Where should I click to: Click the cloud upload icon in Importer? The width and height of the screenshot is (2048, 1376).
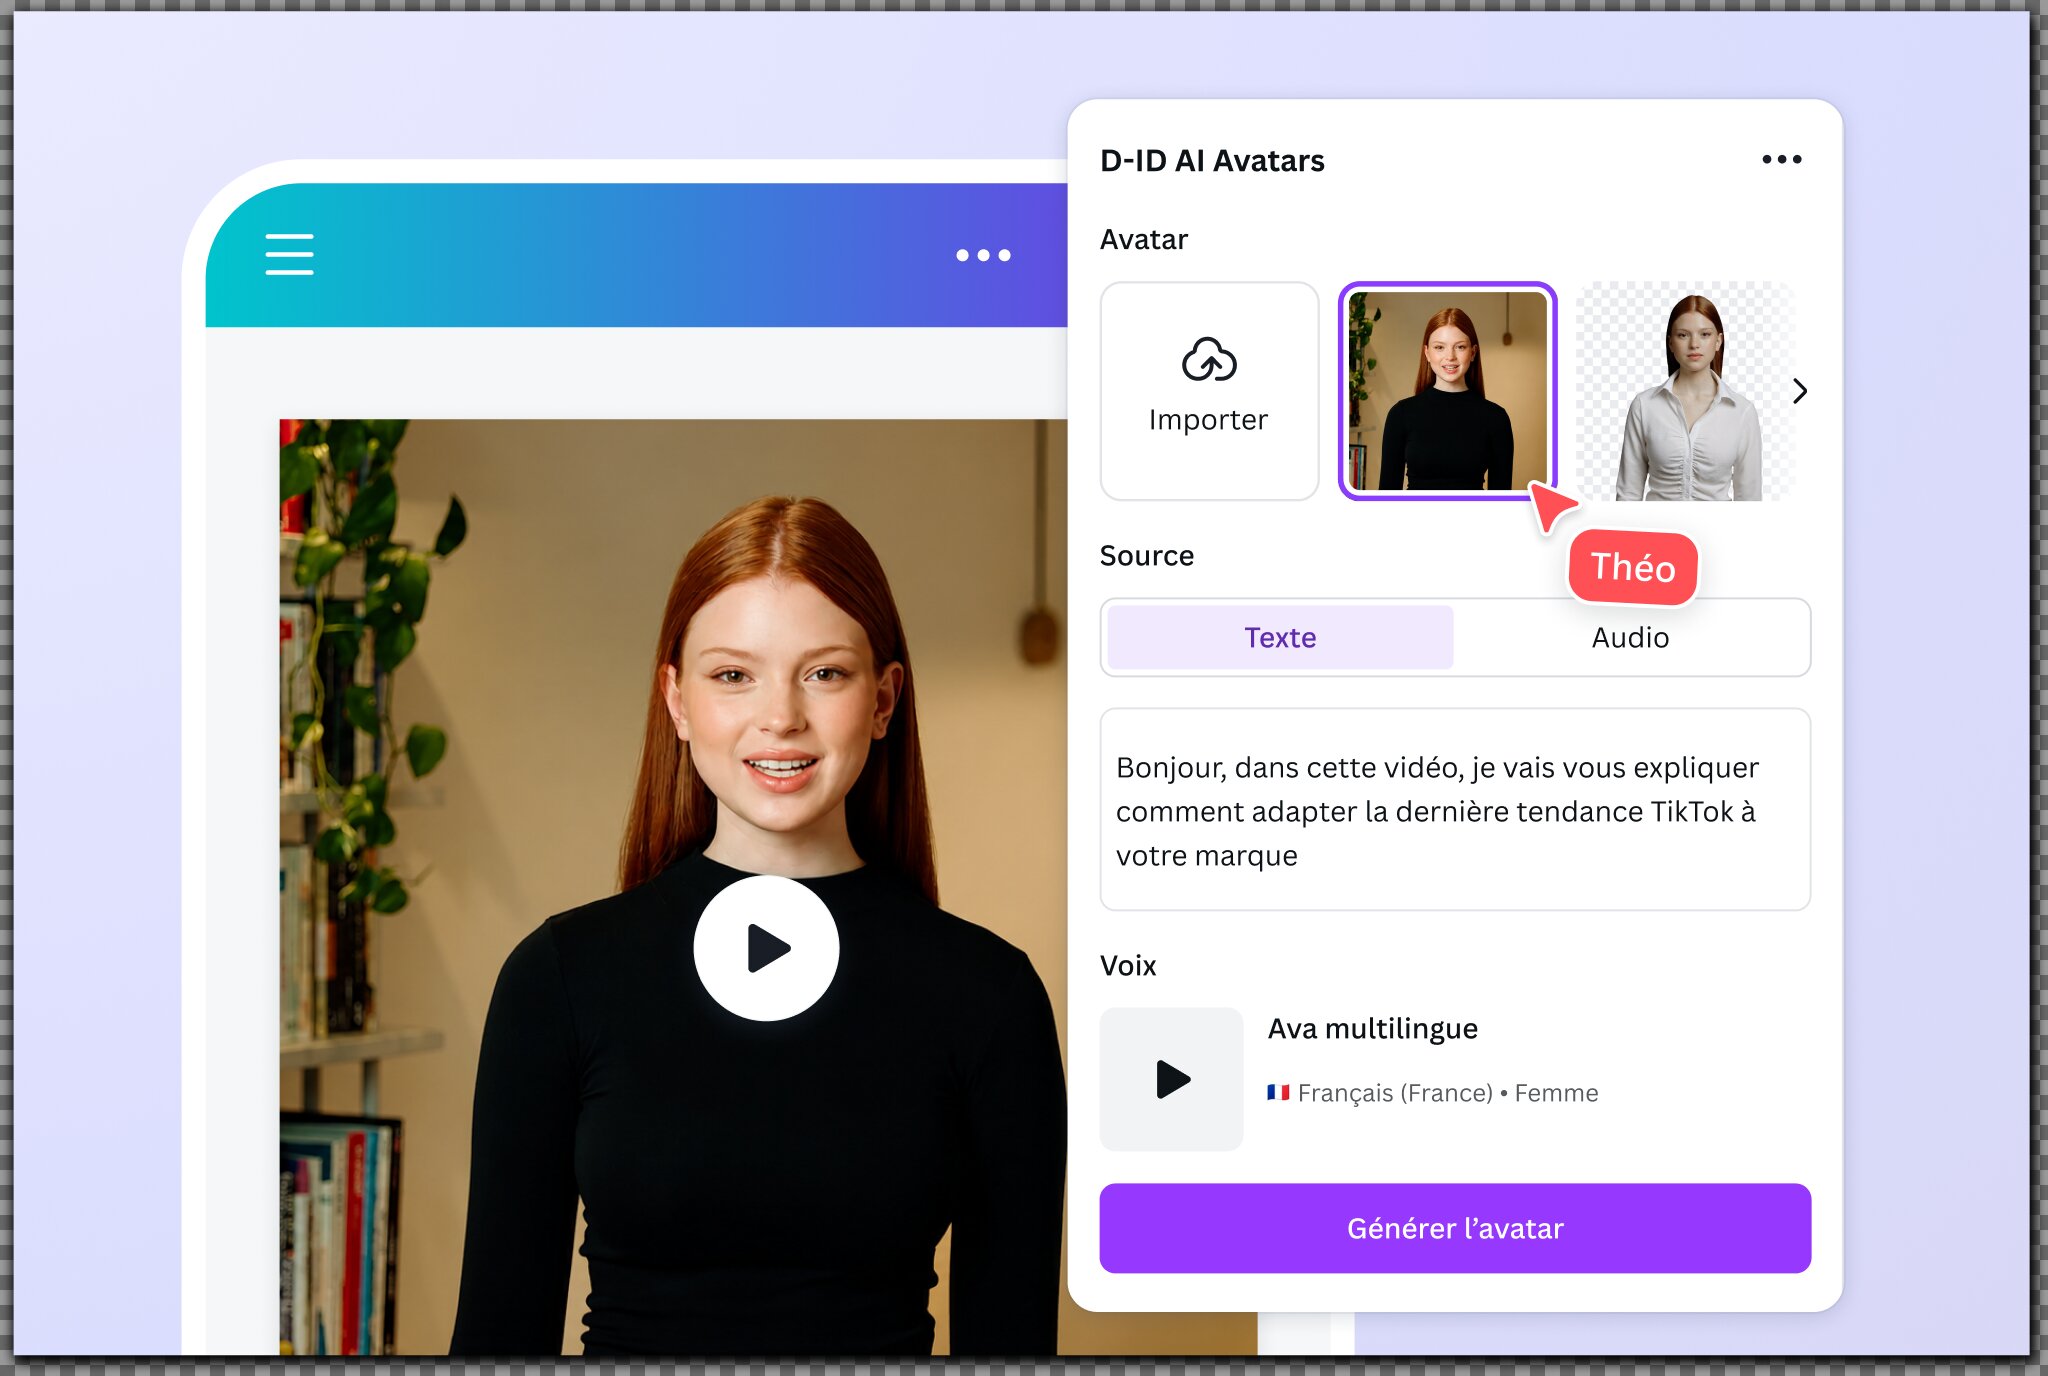coord(1209,360)
